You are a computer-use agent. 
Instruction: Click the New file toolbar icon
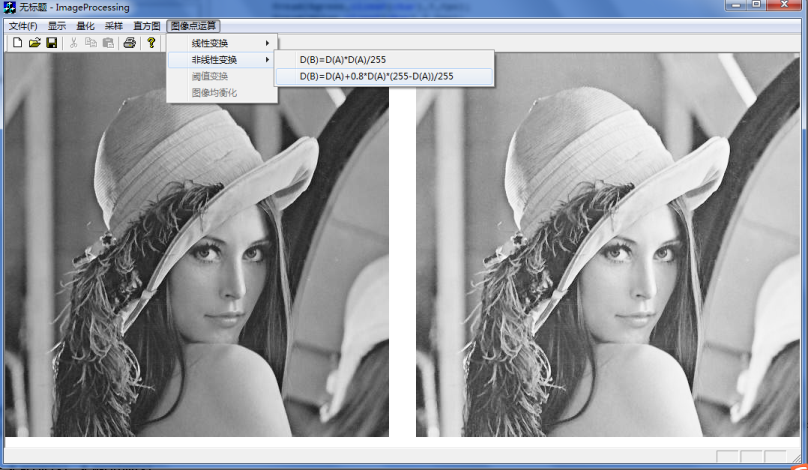pos(17,43)
